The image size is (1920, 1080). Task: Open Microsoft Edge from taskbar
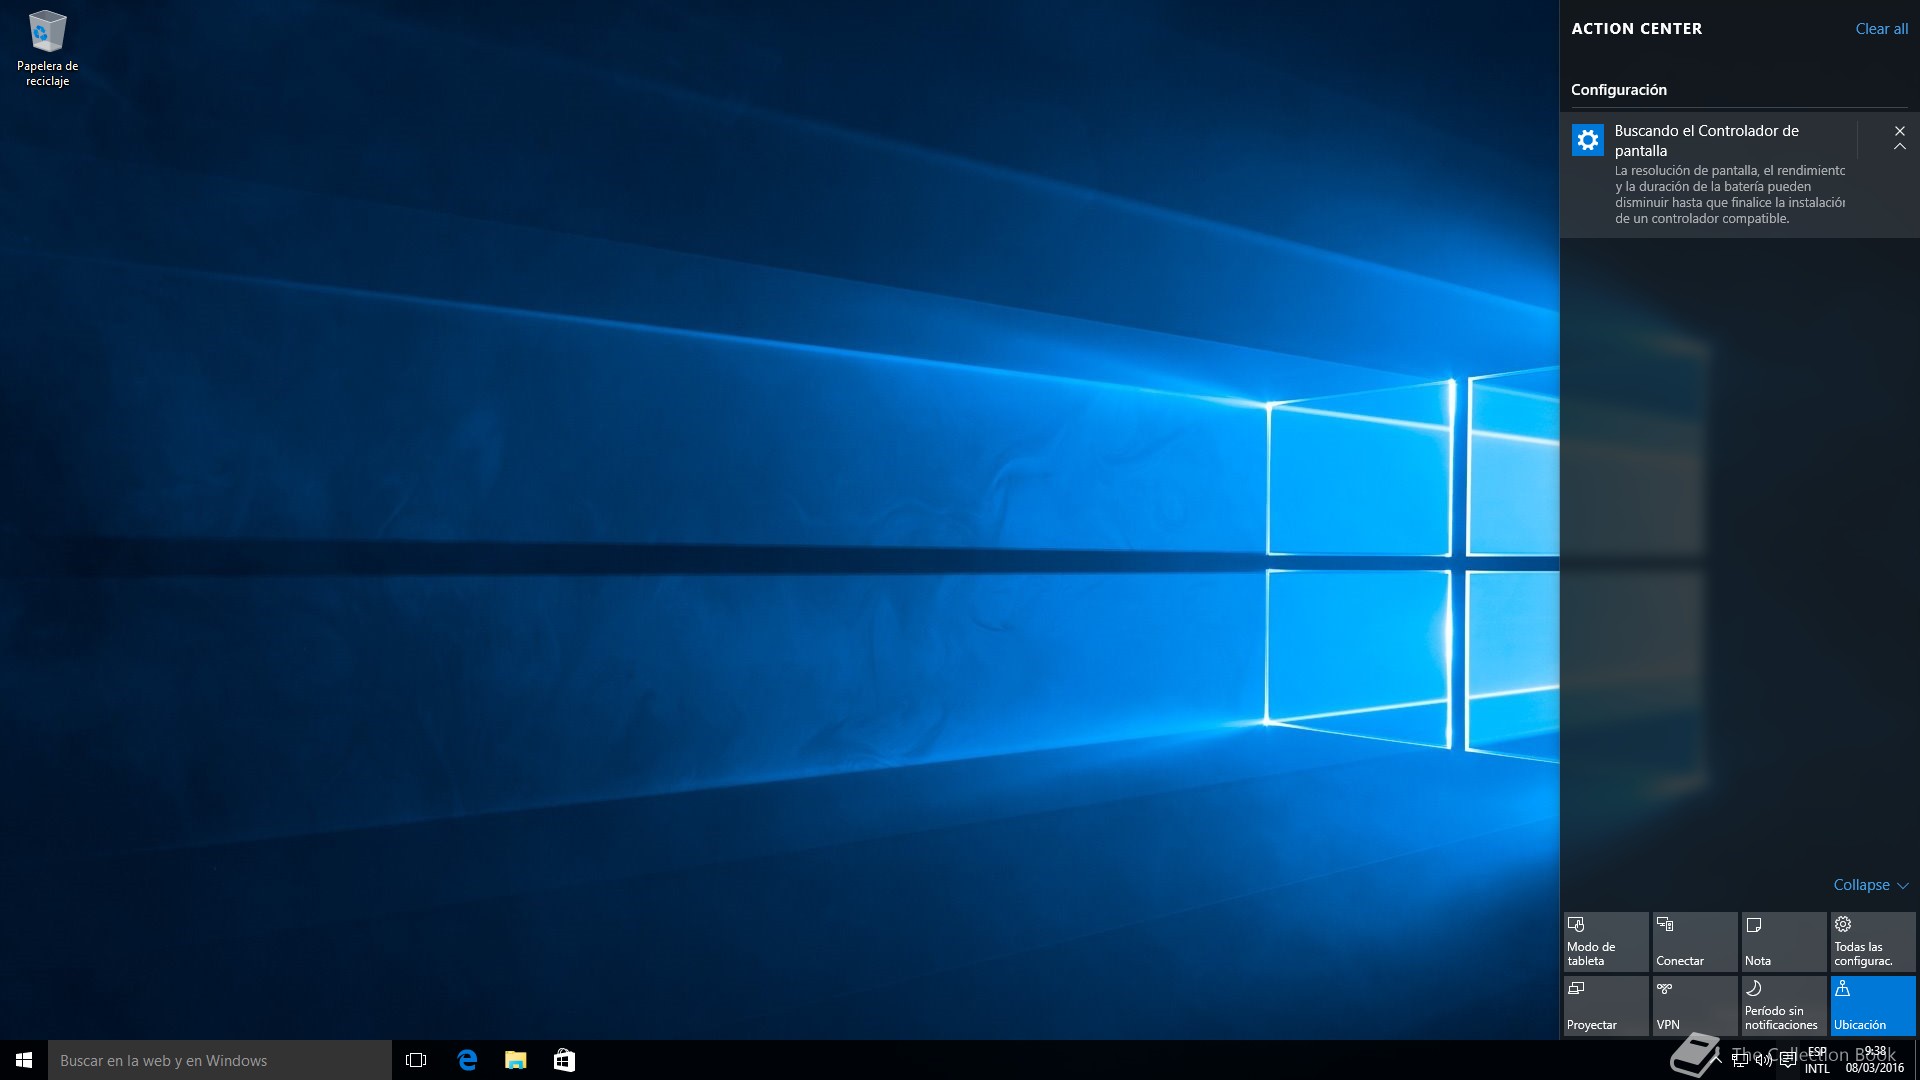(x=467, y=1060)
